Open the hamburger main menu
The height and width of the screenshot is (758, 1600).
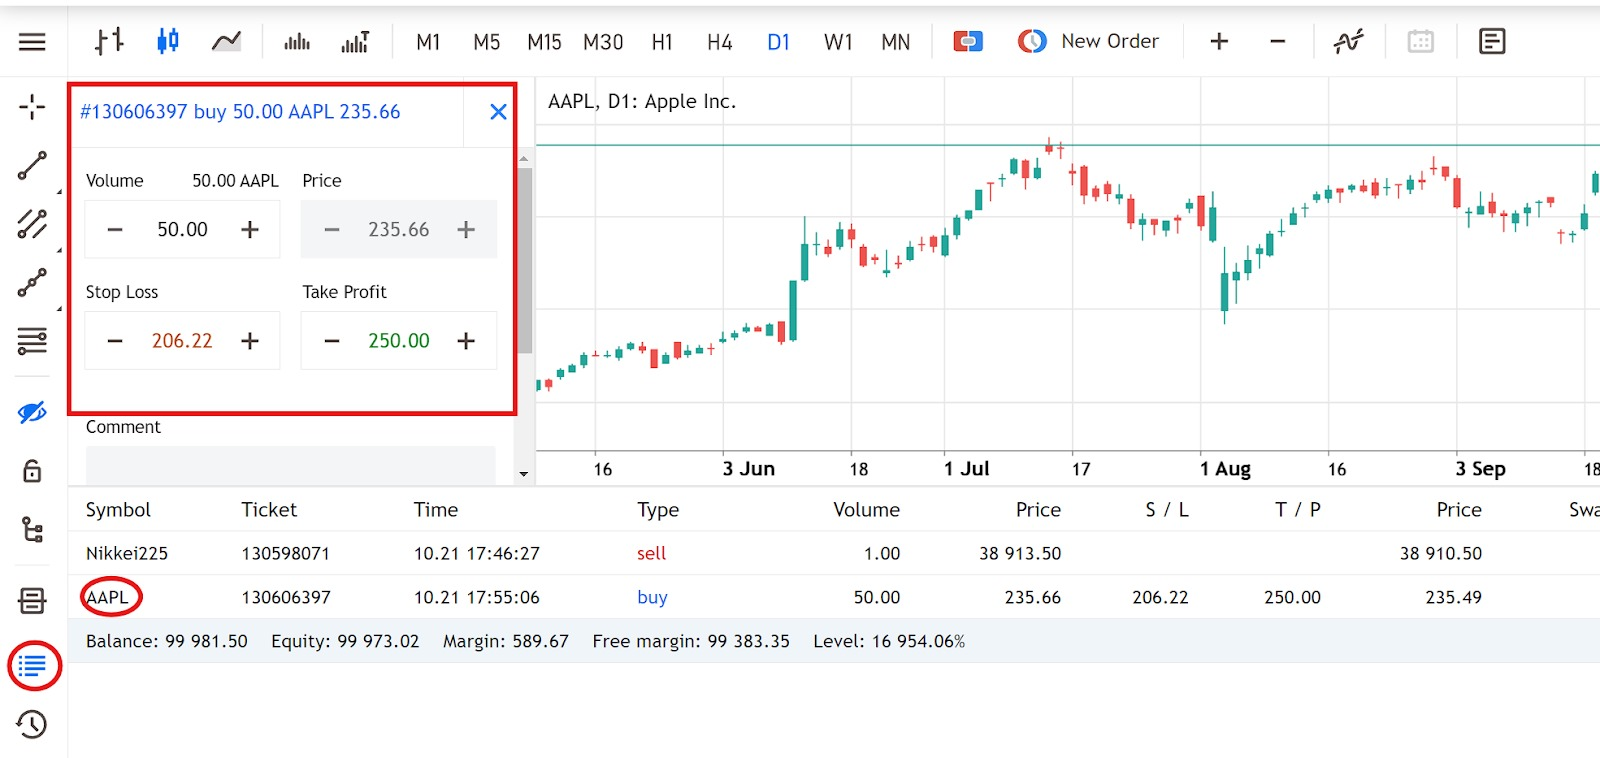[x=32, y=42]
